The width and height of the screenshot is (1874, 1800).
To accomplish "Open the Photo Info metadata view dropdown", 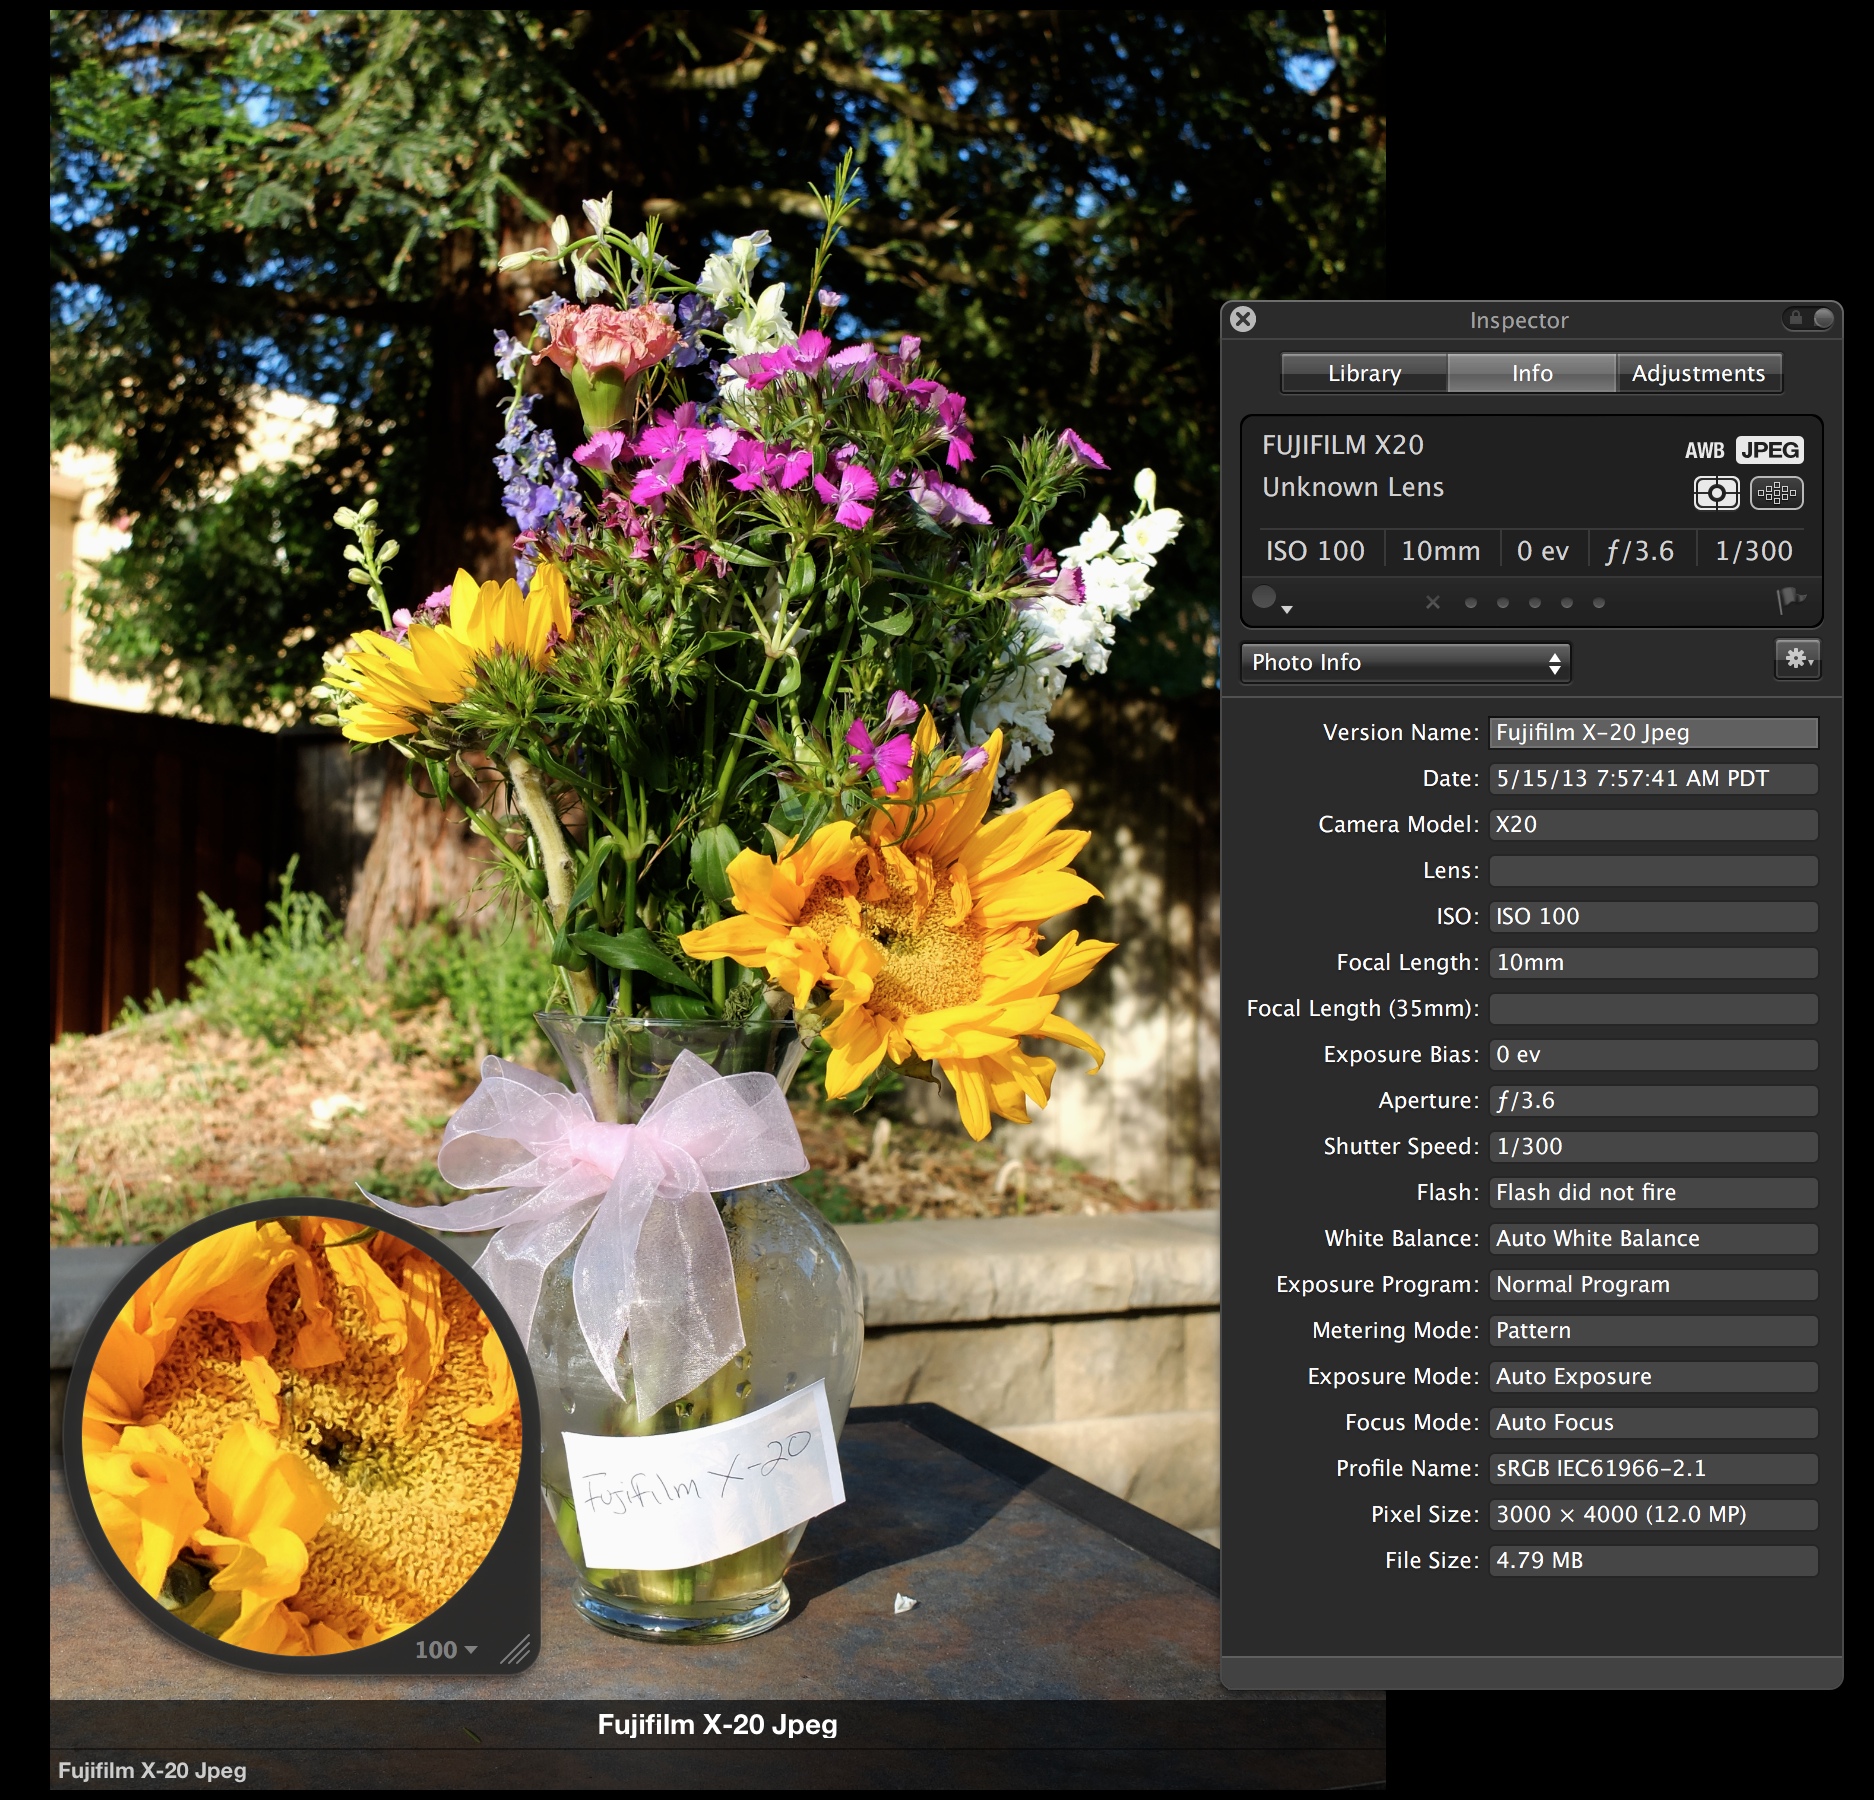I will [1405, 662].
